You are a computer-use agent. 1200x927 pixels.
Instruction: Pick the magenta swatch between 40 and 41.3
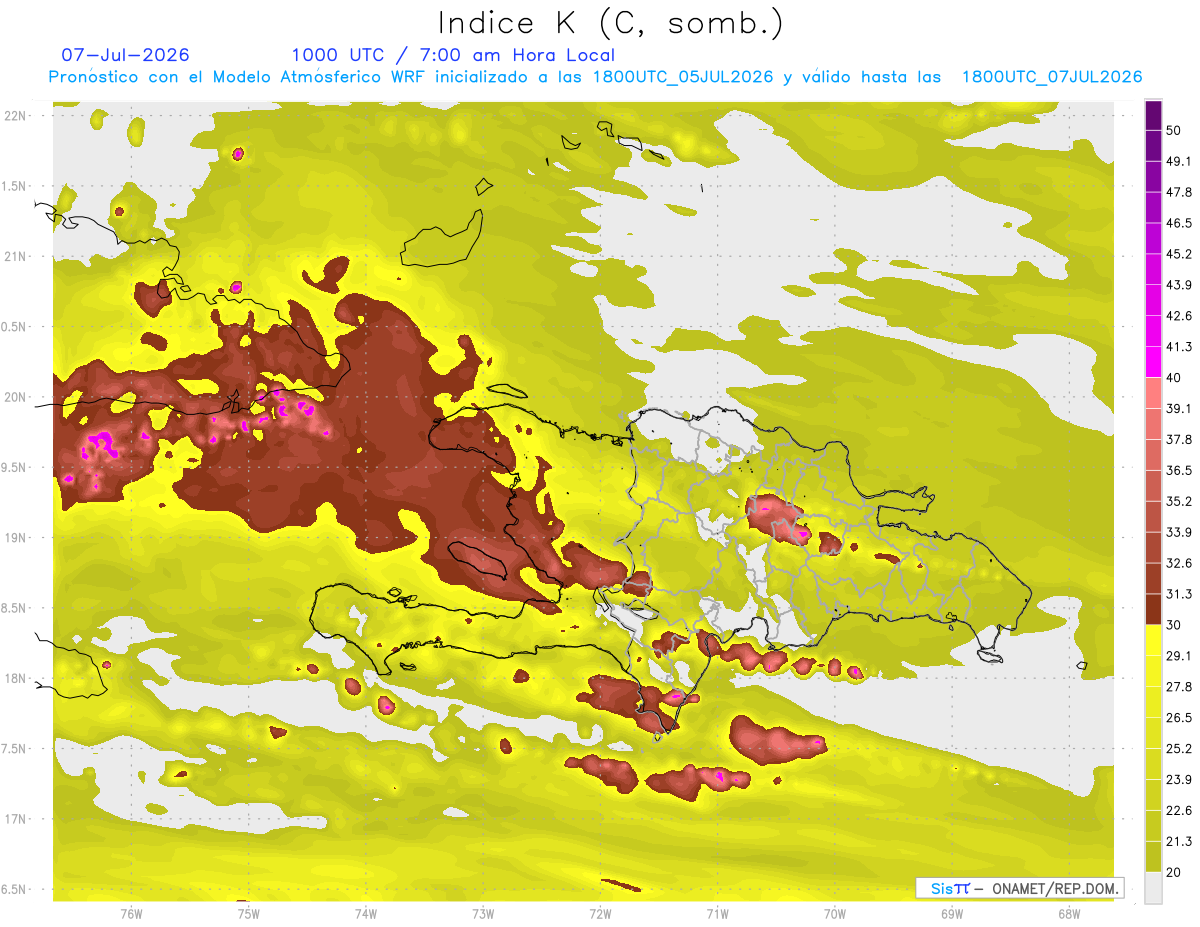tap(1154, 362)
